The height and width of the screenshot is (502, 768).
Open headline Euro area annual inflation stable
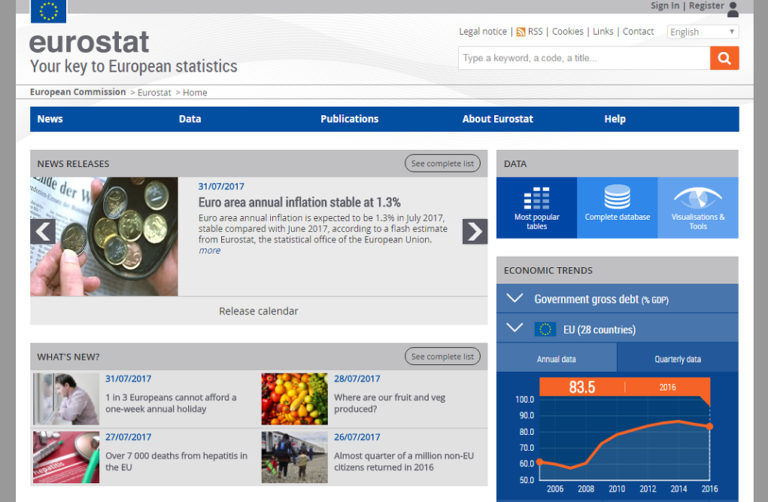click(299, 202)
